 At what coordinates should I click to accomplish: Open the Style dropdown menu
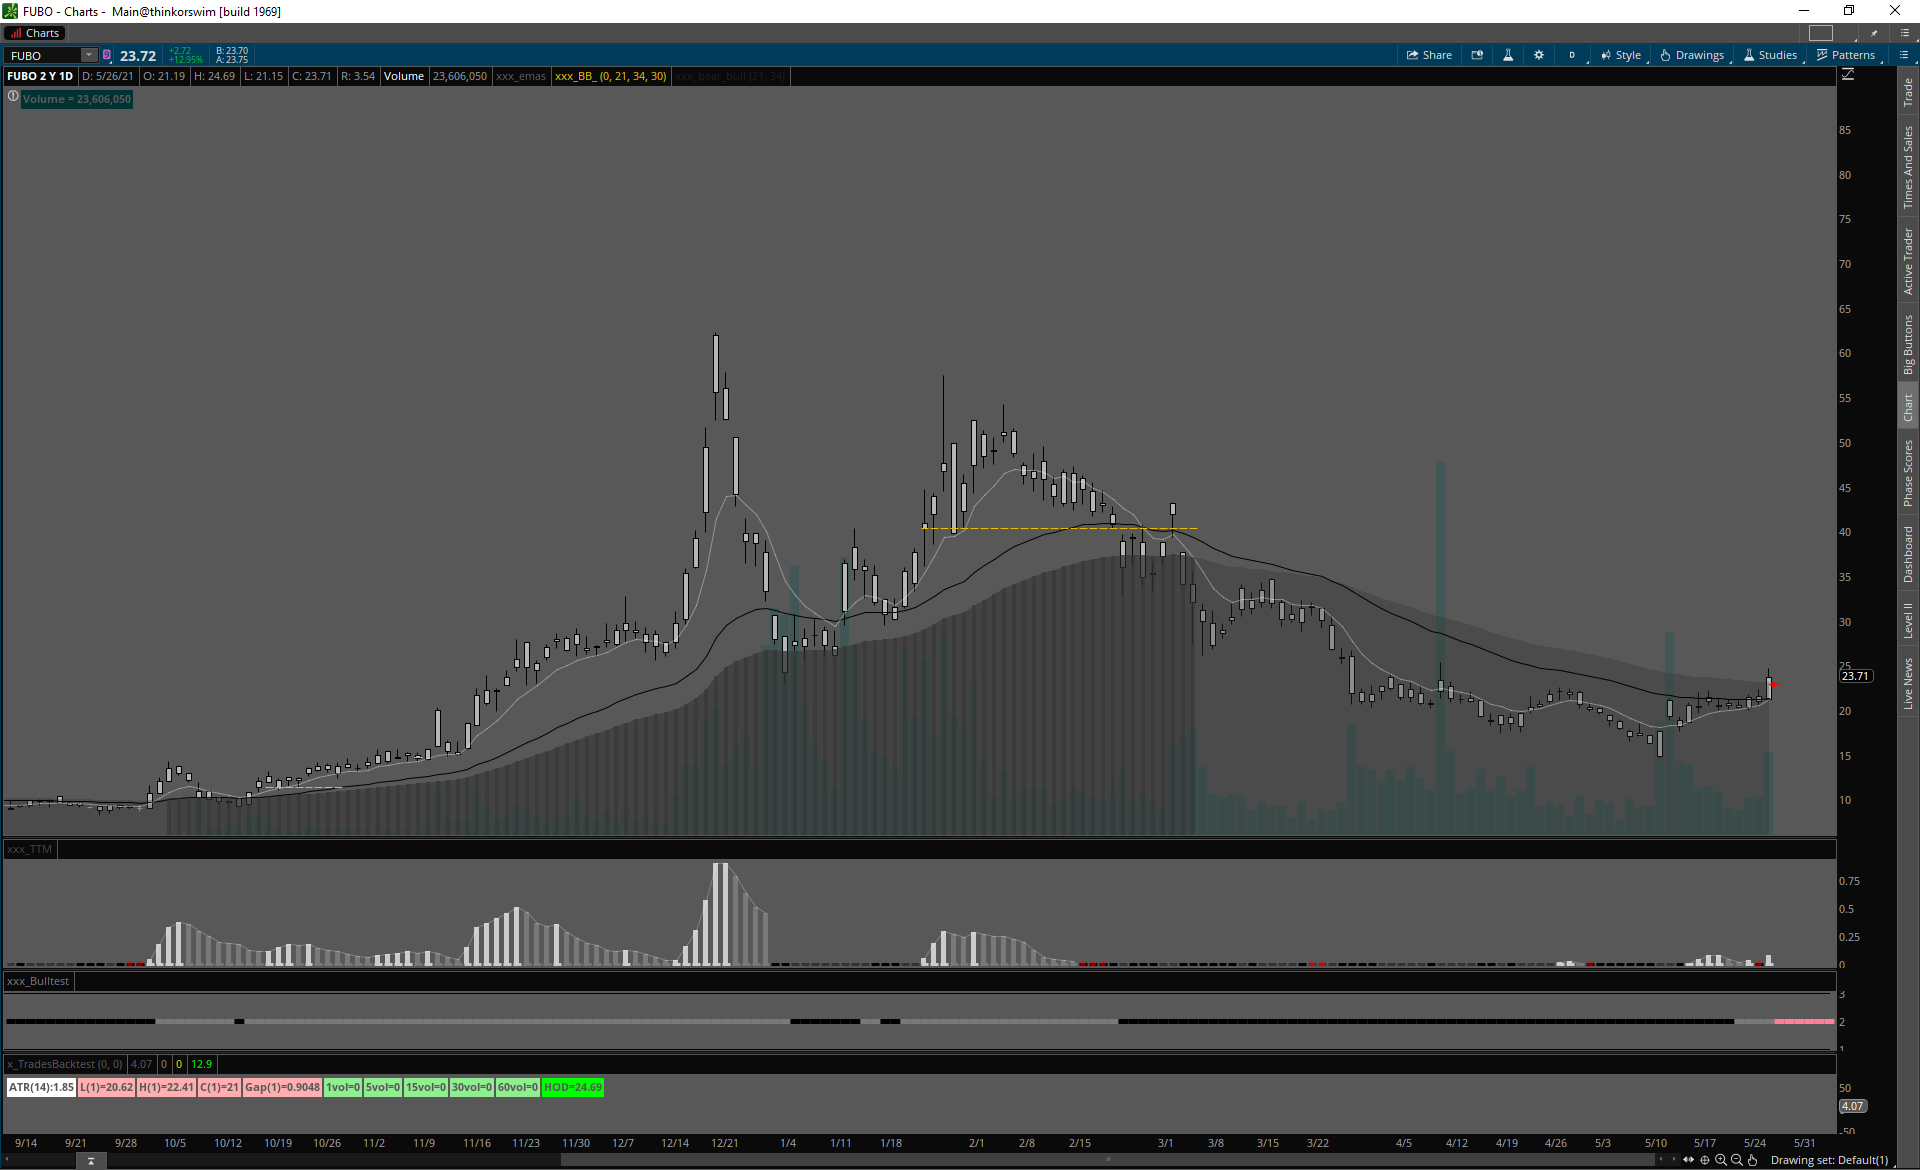(1621, 55)
